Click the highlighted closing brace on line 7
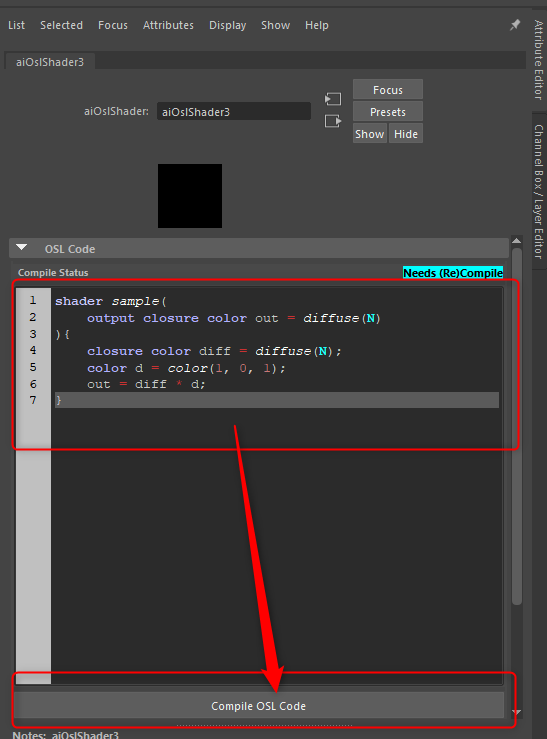Image resolution: width=547 pixels, height=739 pixels. tap(277, 400)
